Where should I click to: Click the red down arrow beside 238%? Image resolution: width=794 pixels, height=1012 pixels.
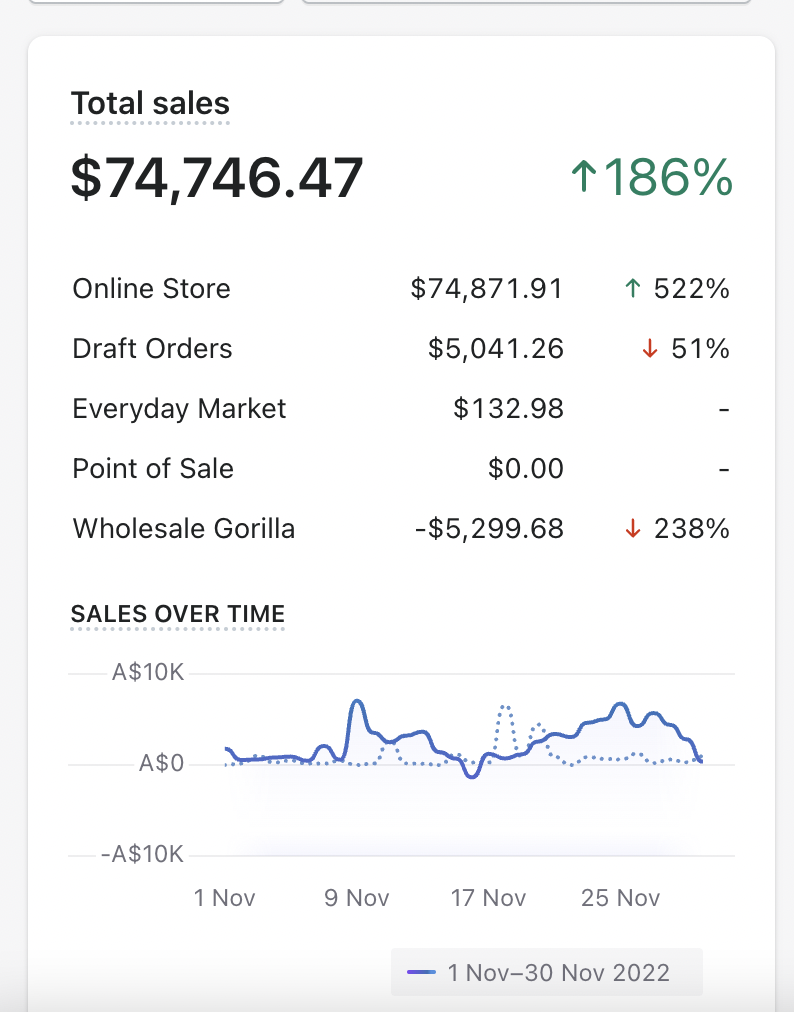click(632, 529)
